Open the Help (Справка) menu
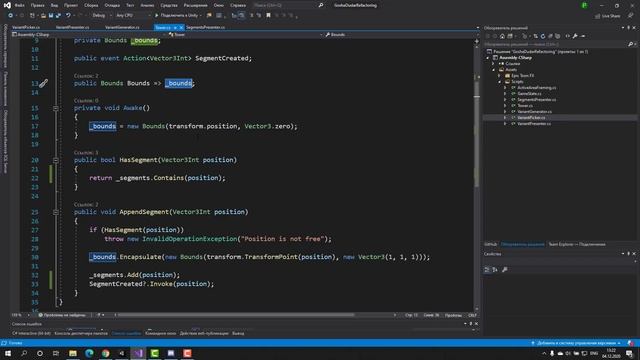640x360 pixels. (238, 5)
